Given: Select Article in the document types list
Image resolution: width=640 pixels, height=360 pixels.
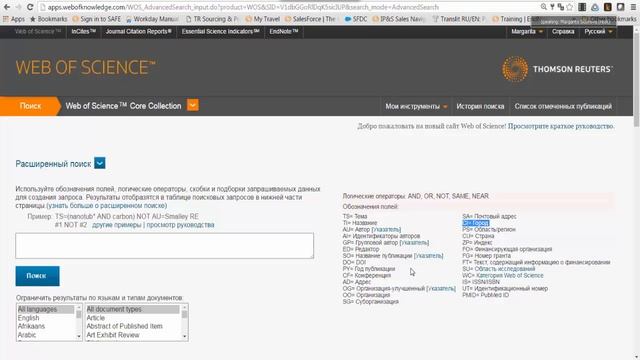Looking at the screenshot, I should (133, 318).
